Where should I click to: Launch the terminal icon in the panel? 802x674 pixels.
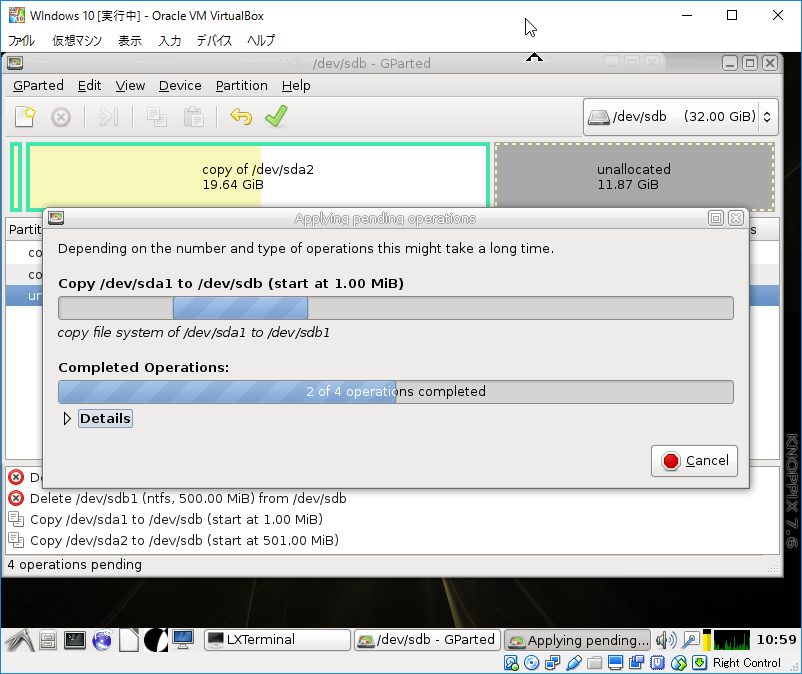[75, 640]
